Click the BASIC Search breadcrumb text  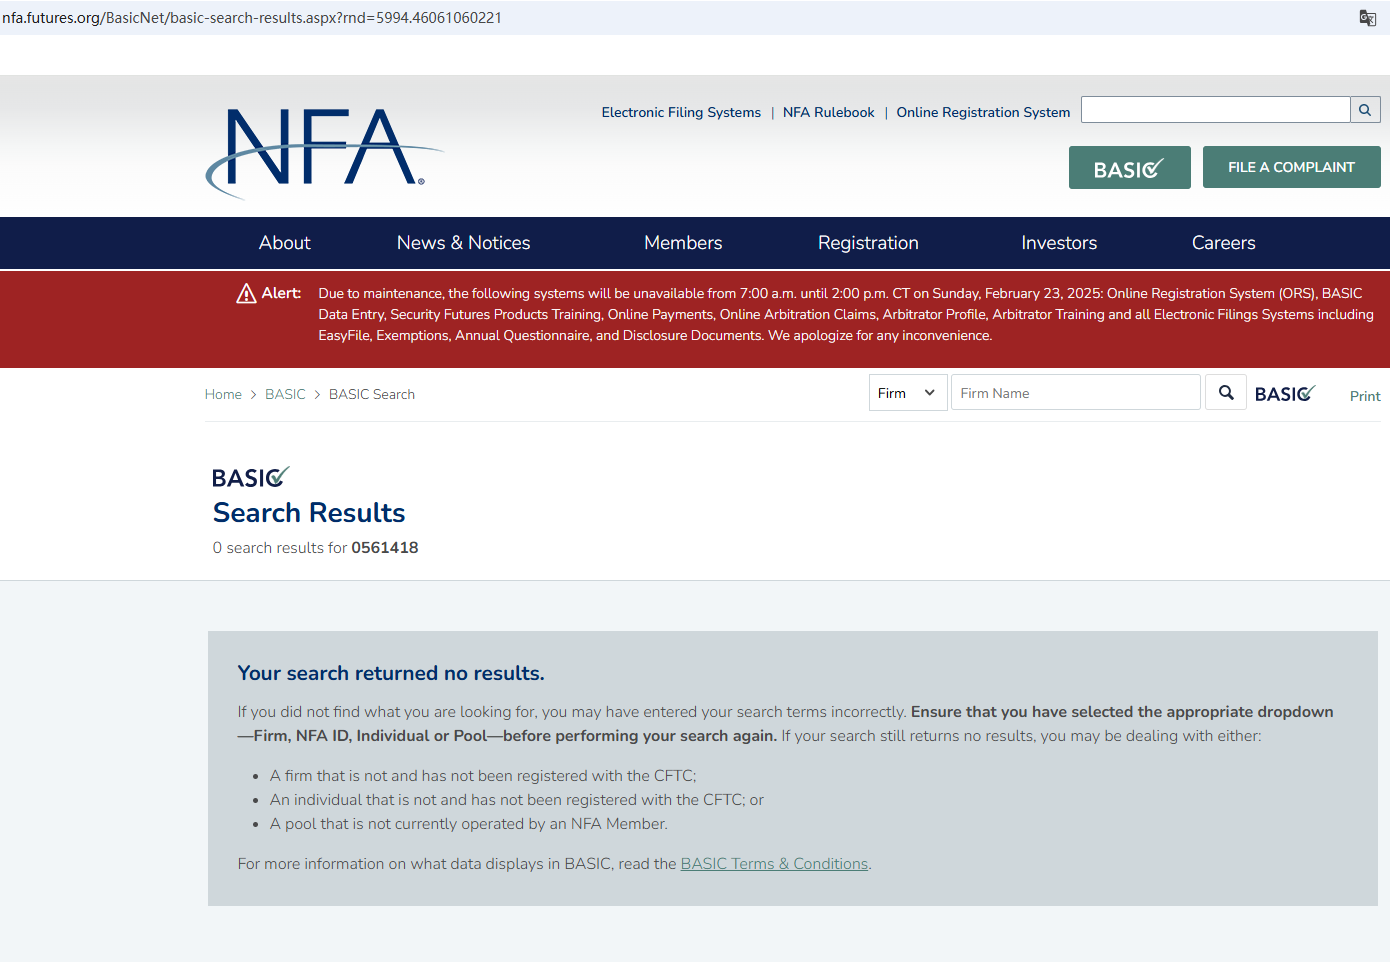[x=372, y=394]
